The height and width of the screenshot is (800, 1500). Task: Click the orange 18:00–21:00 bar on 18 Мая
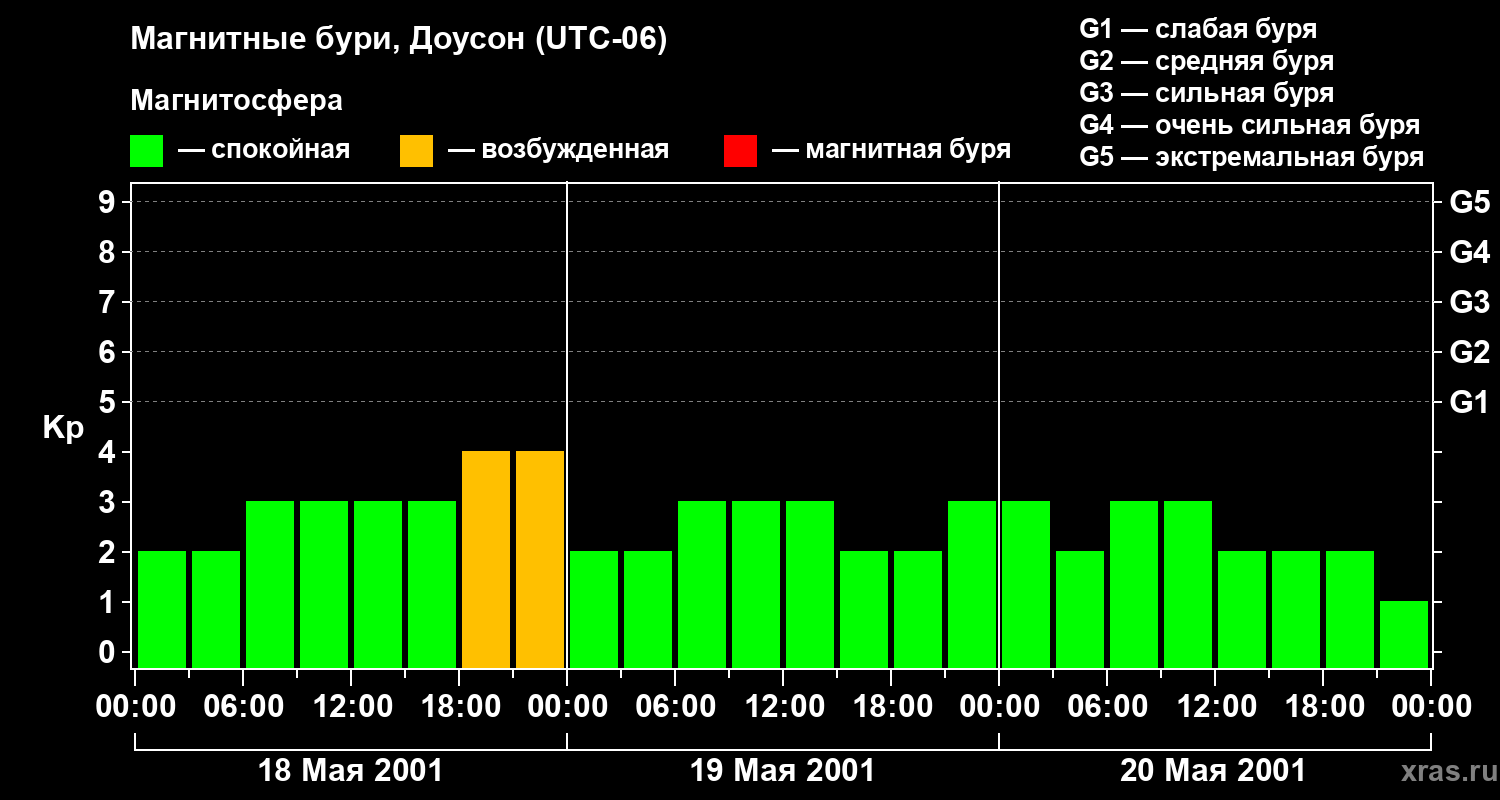point(486,559)
